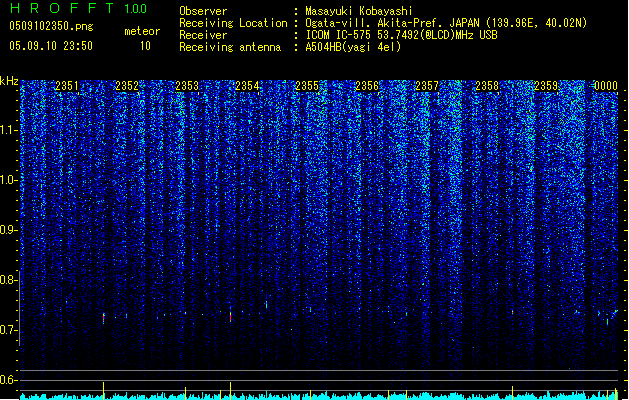Image resolution: width=629 pixels, height=400 pixels.
Task: Click the version number 1.0.0
Action: coord(136,9)
